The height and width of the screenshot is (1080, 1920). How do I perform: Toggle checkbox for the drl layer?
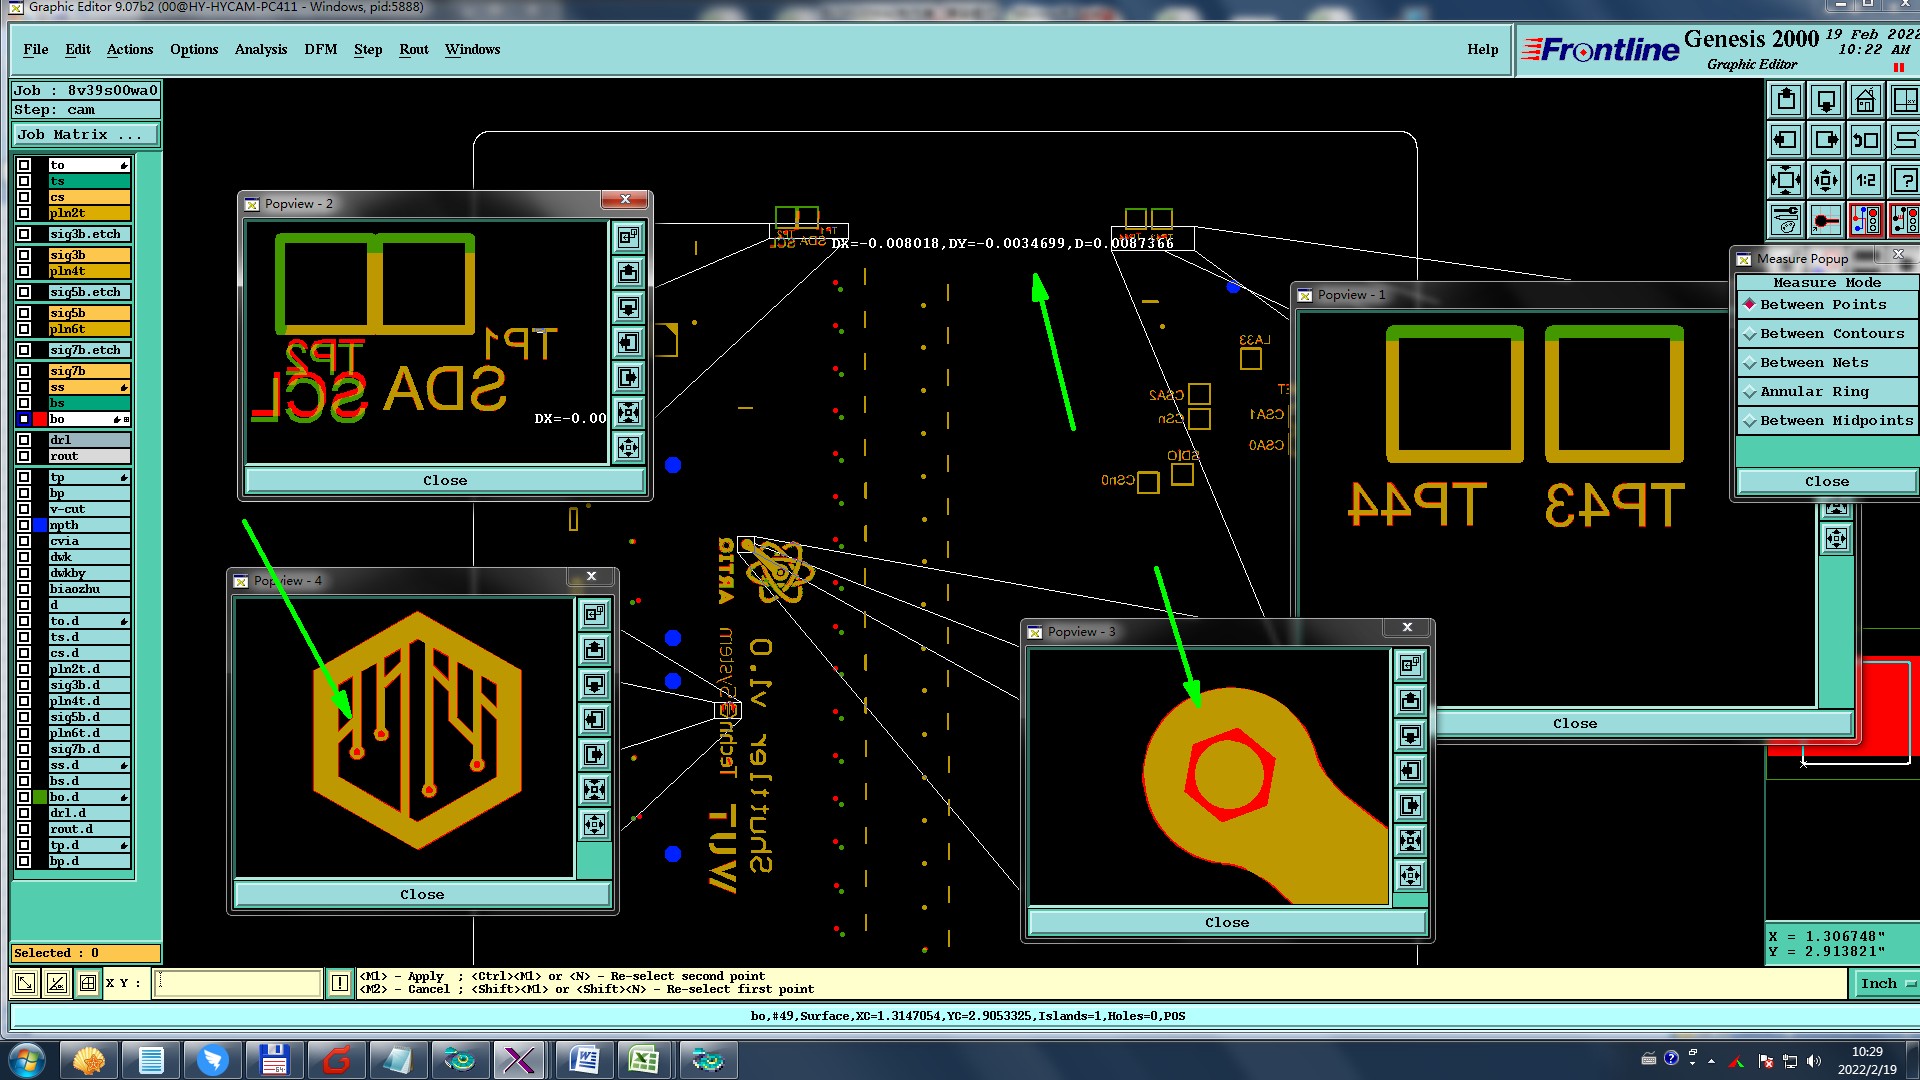point(24,440)
